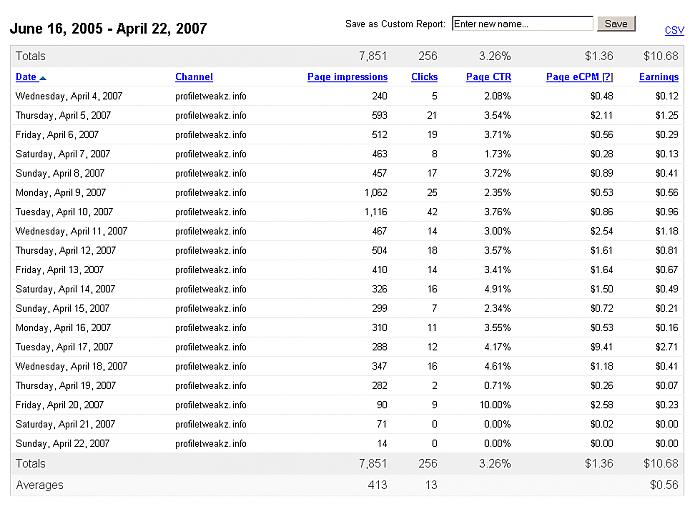Click average impressions value 413
Screen dimensions: 700x509
(378, 485)
